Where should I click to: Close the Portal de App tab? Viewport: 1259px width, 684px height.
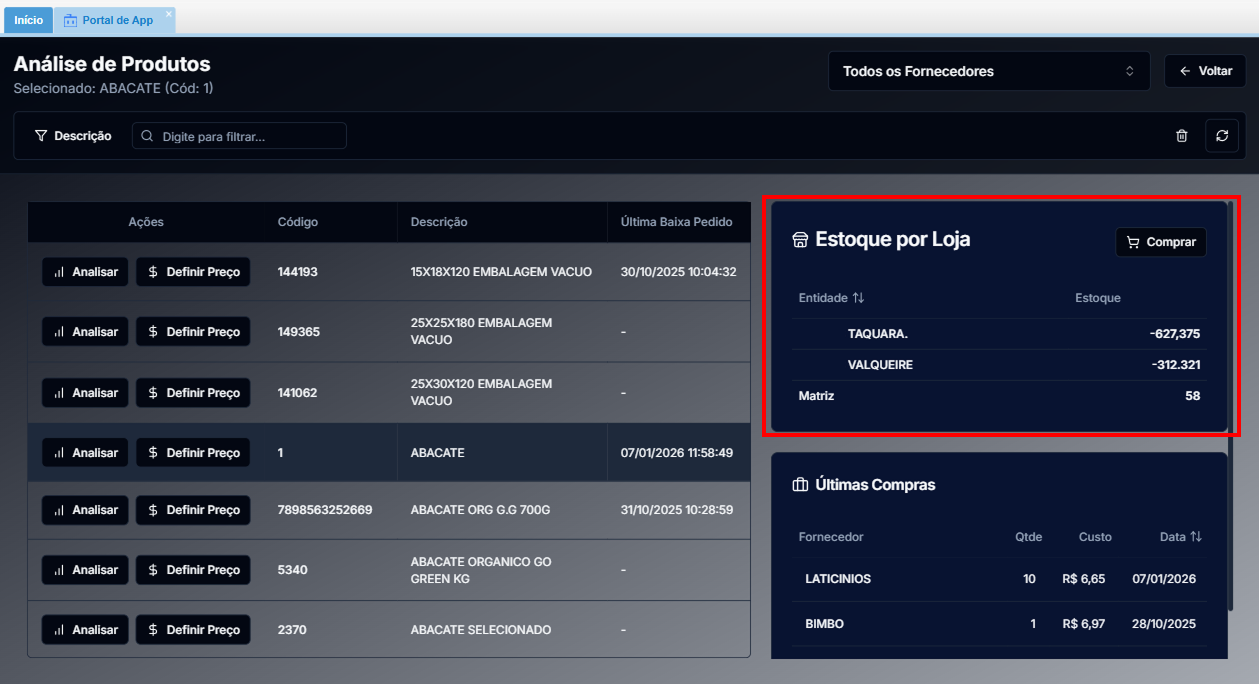tap(168, 14)
